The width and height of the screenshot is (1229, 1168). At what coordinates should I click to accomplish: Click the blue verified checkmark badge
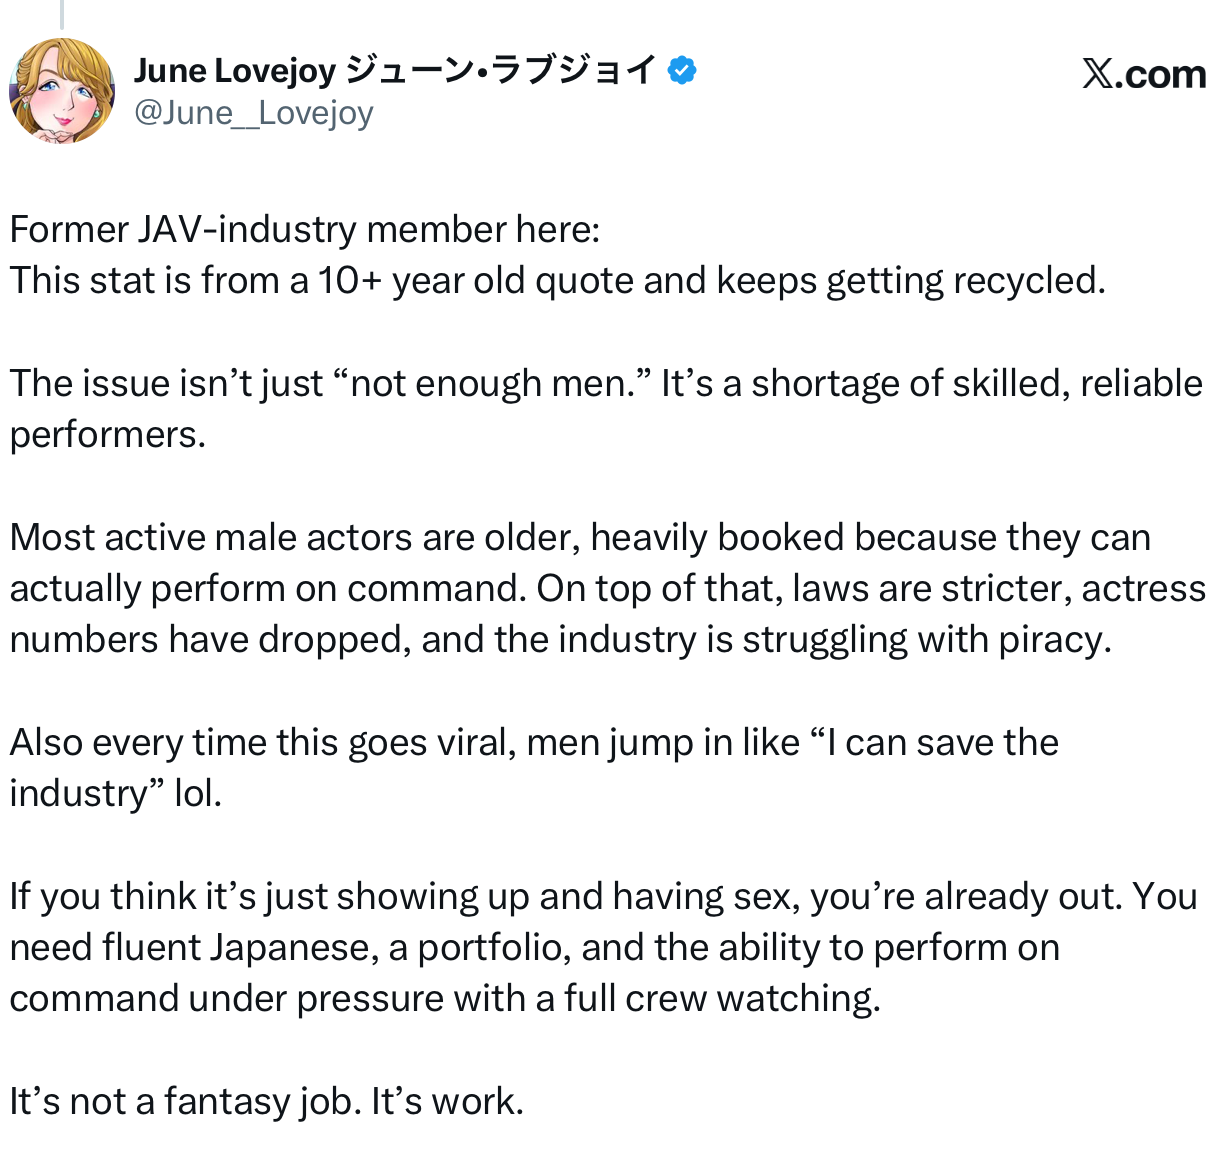click(x=682, y=71)
